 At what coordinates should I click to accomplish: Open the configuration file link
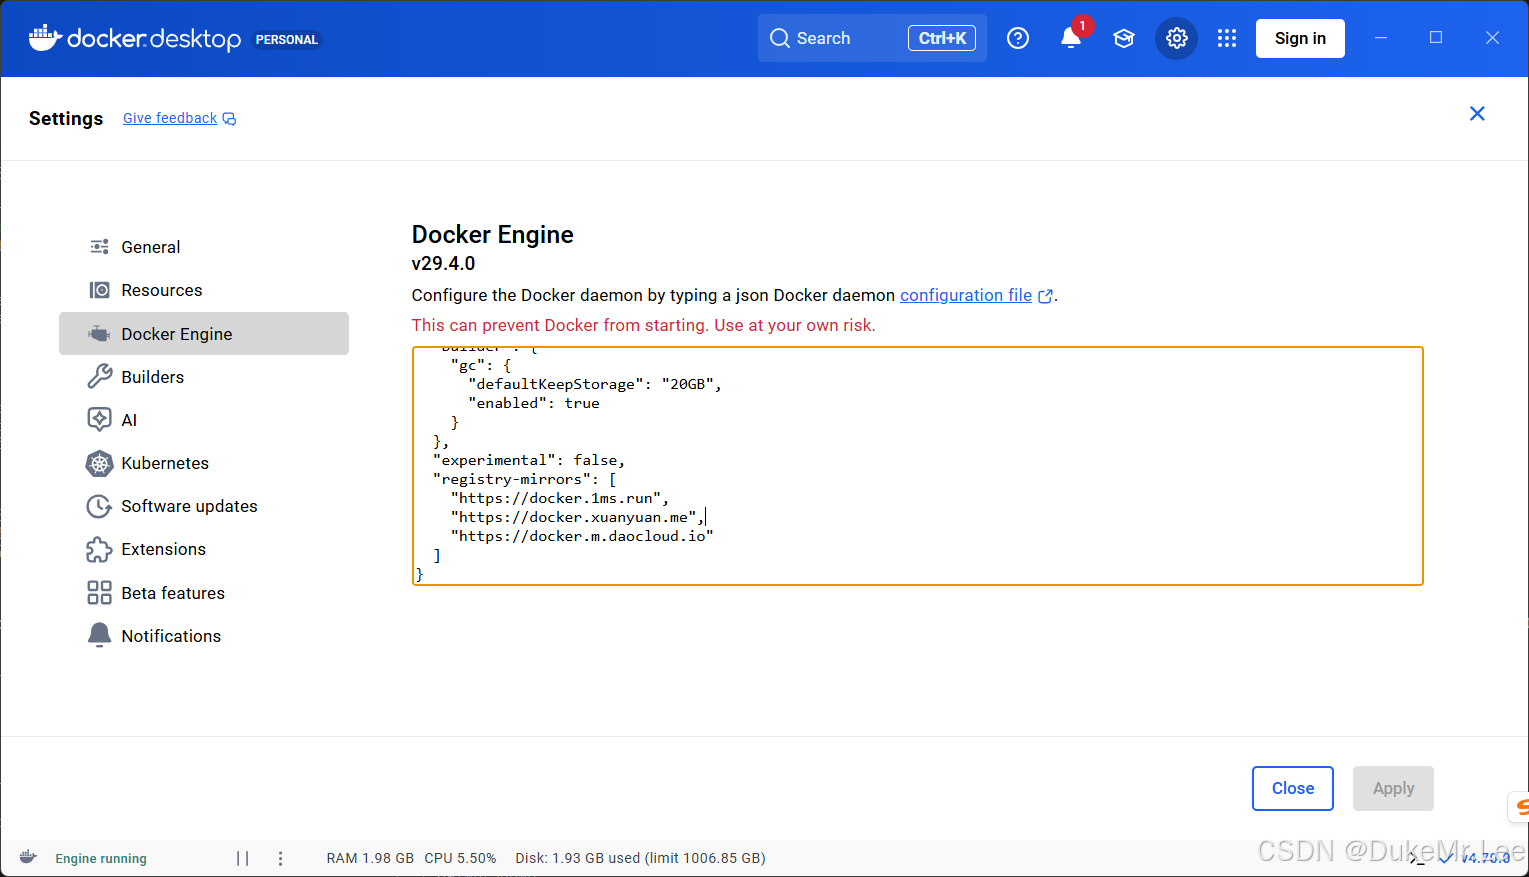(966, 295)
